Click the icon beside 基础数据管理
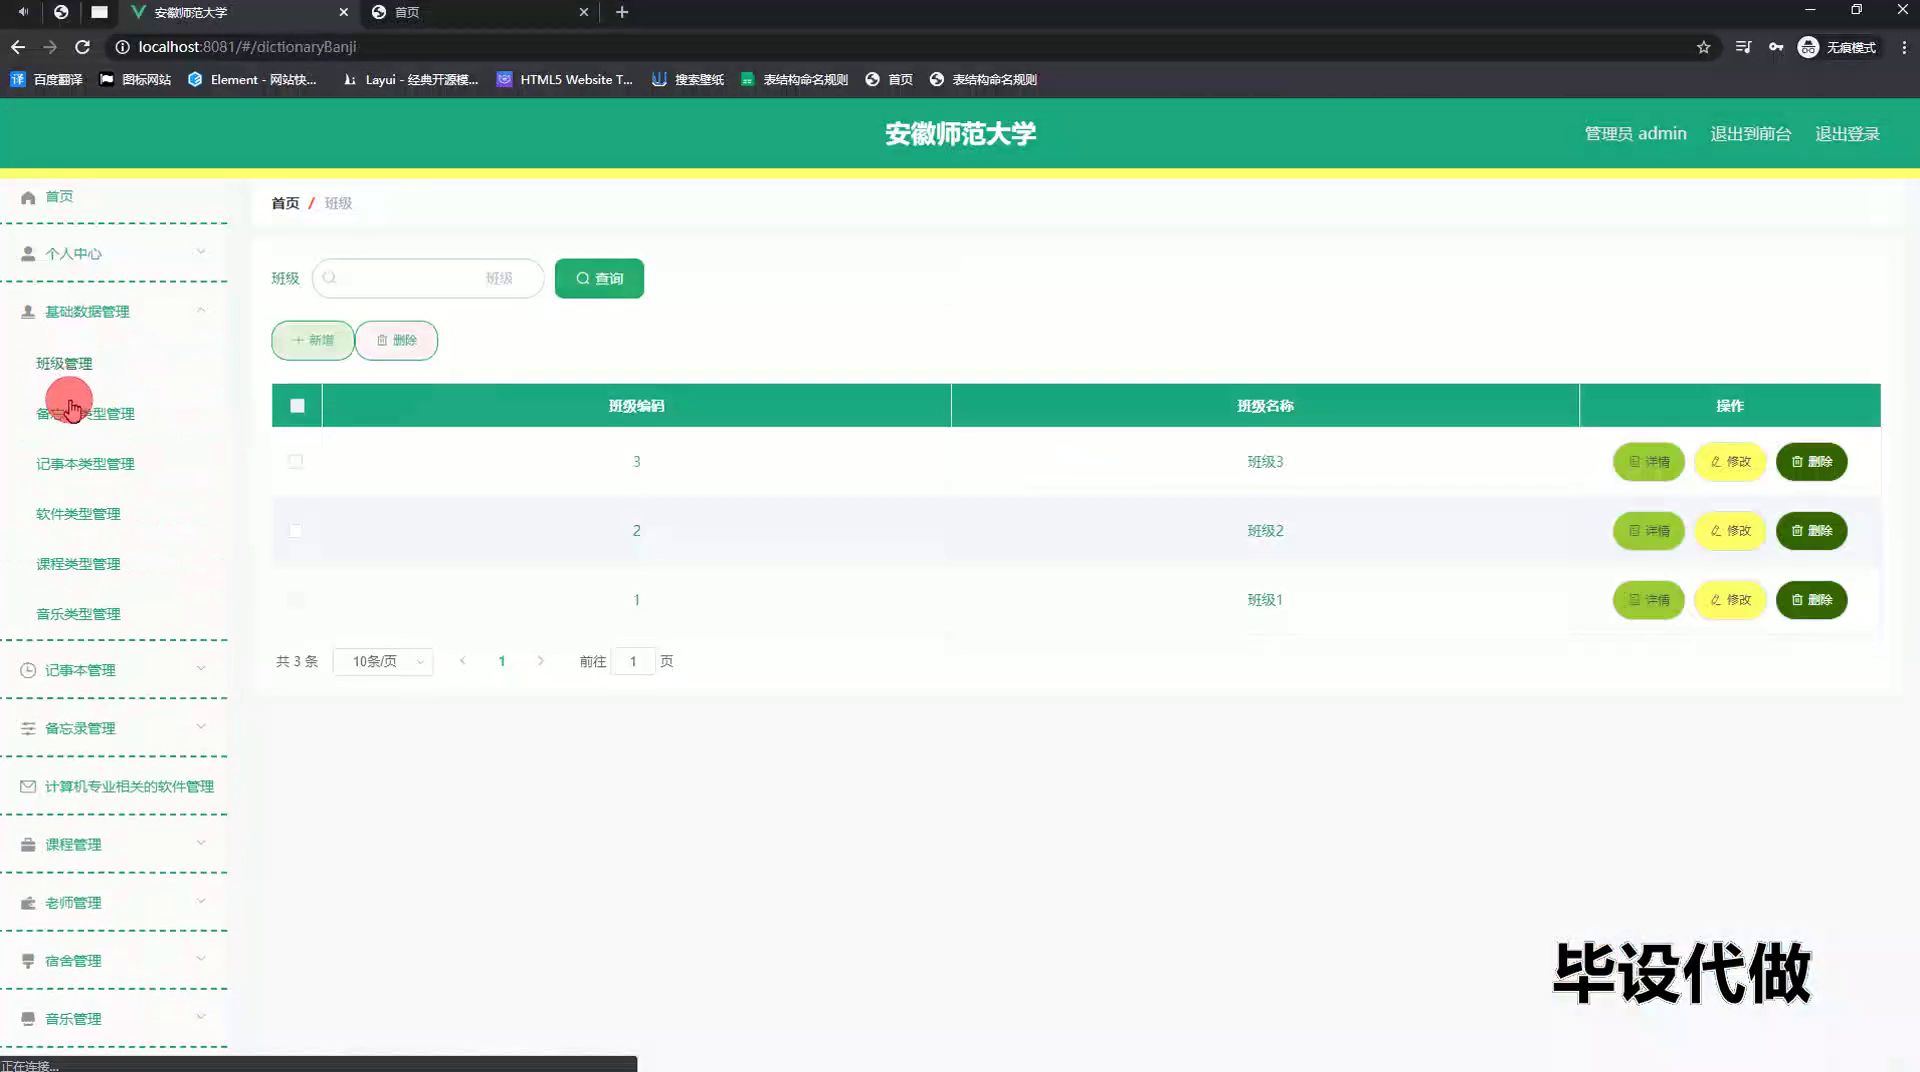The height and width of the screenshot is (1072, 1920). coord(28,312)
